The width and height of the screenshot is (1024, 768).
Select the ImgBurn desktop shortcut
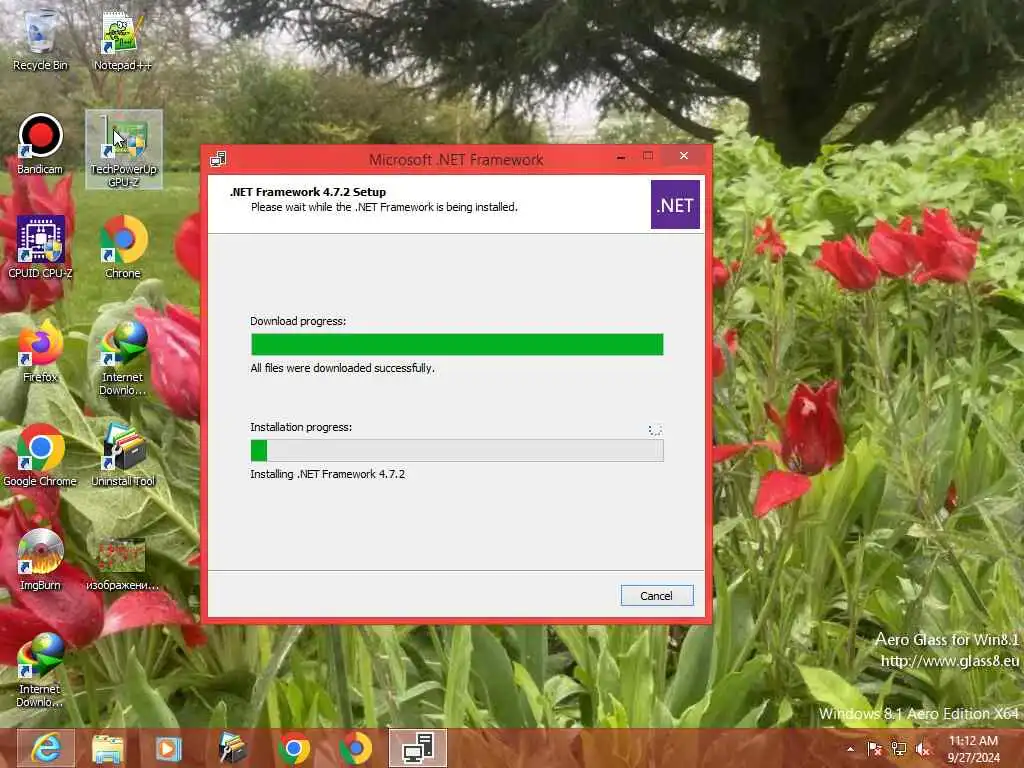pos(40,560)
